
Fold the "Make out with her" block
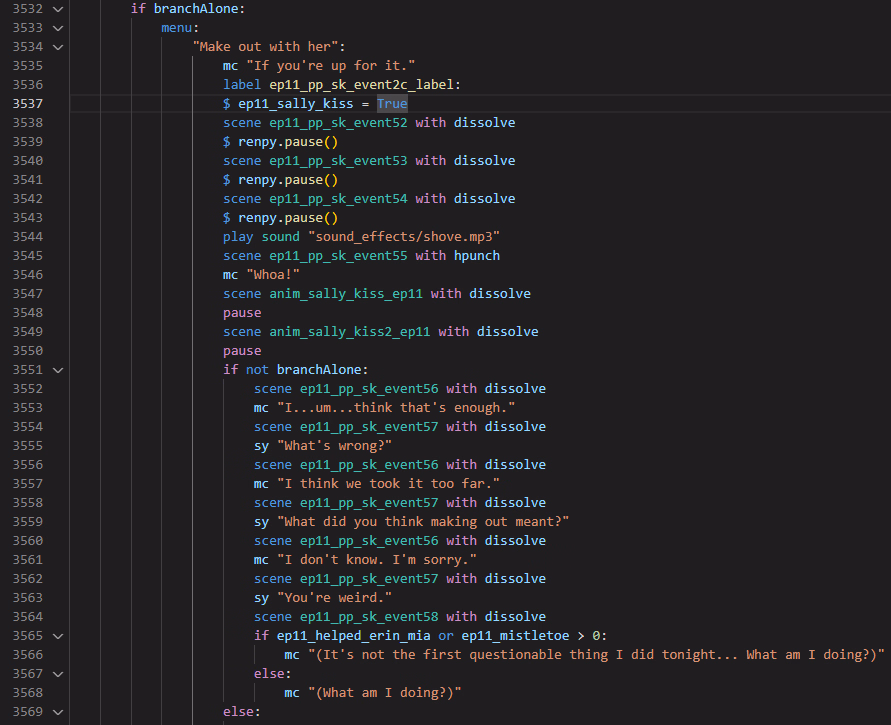(x=56, y=47)
